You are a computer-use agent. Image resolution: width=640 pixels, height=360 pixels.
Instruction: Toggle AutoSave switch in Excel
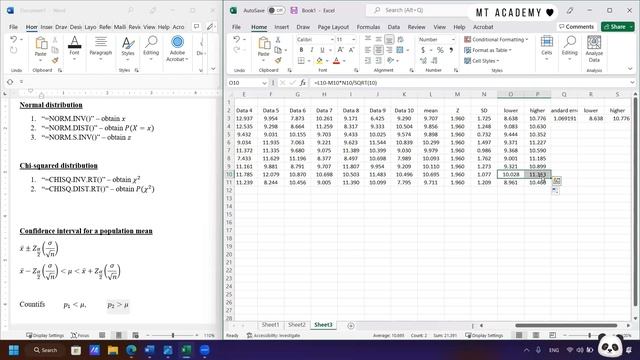tap(276, 10)
